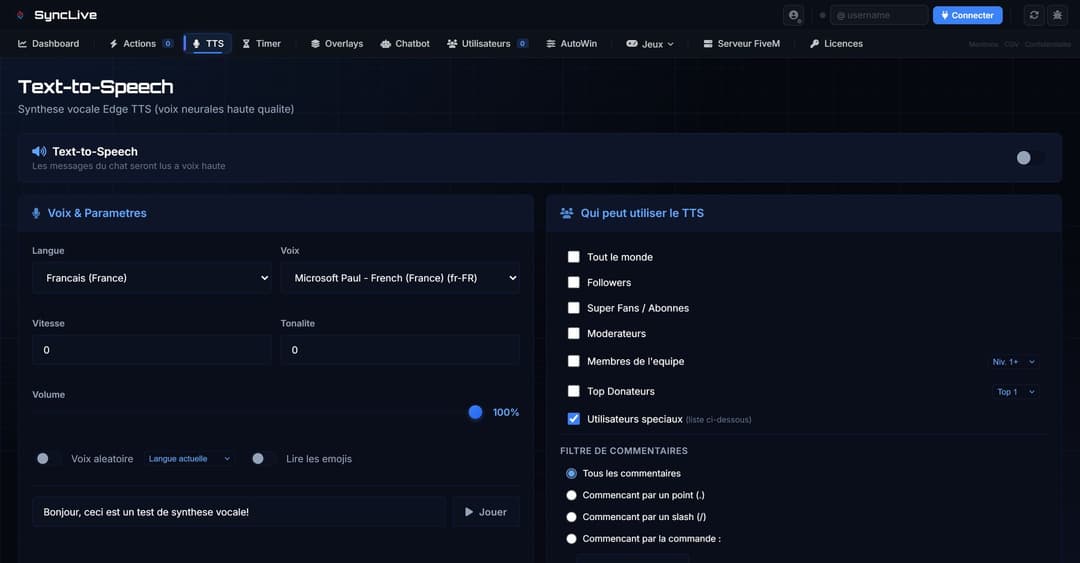Enable the main Text-to-Speech switch
Screen dimensions: 1080x563
click(1029, 158)
